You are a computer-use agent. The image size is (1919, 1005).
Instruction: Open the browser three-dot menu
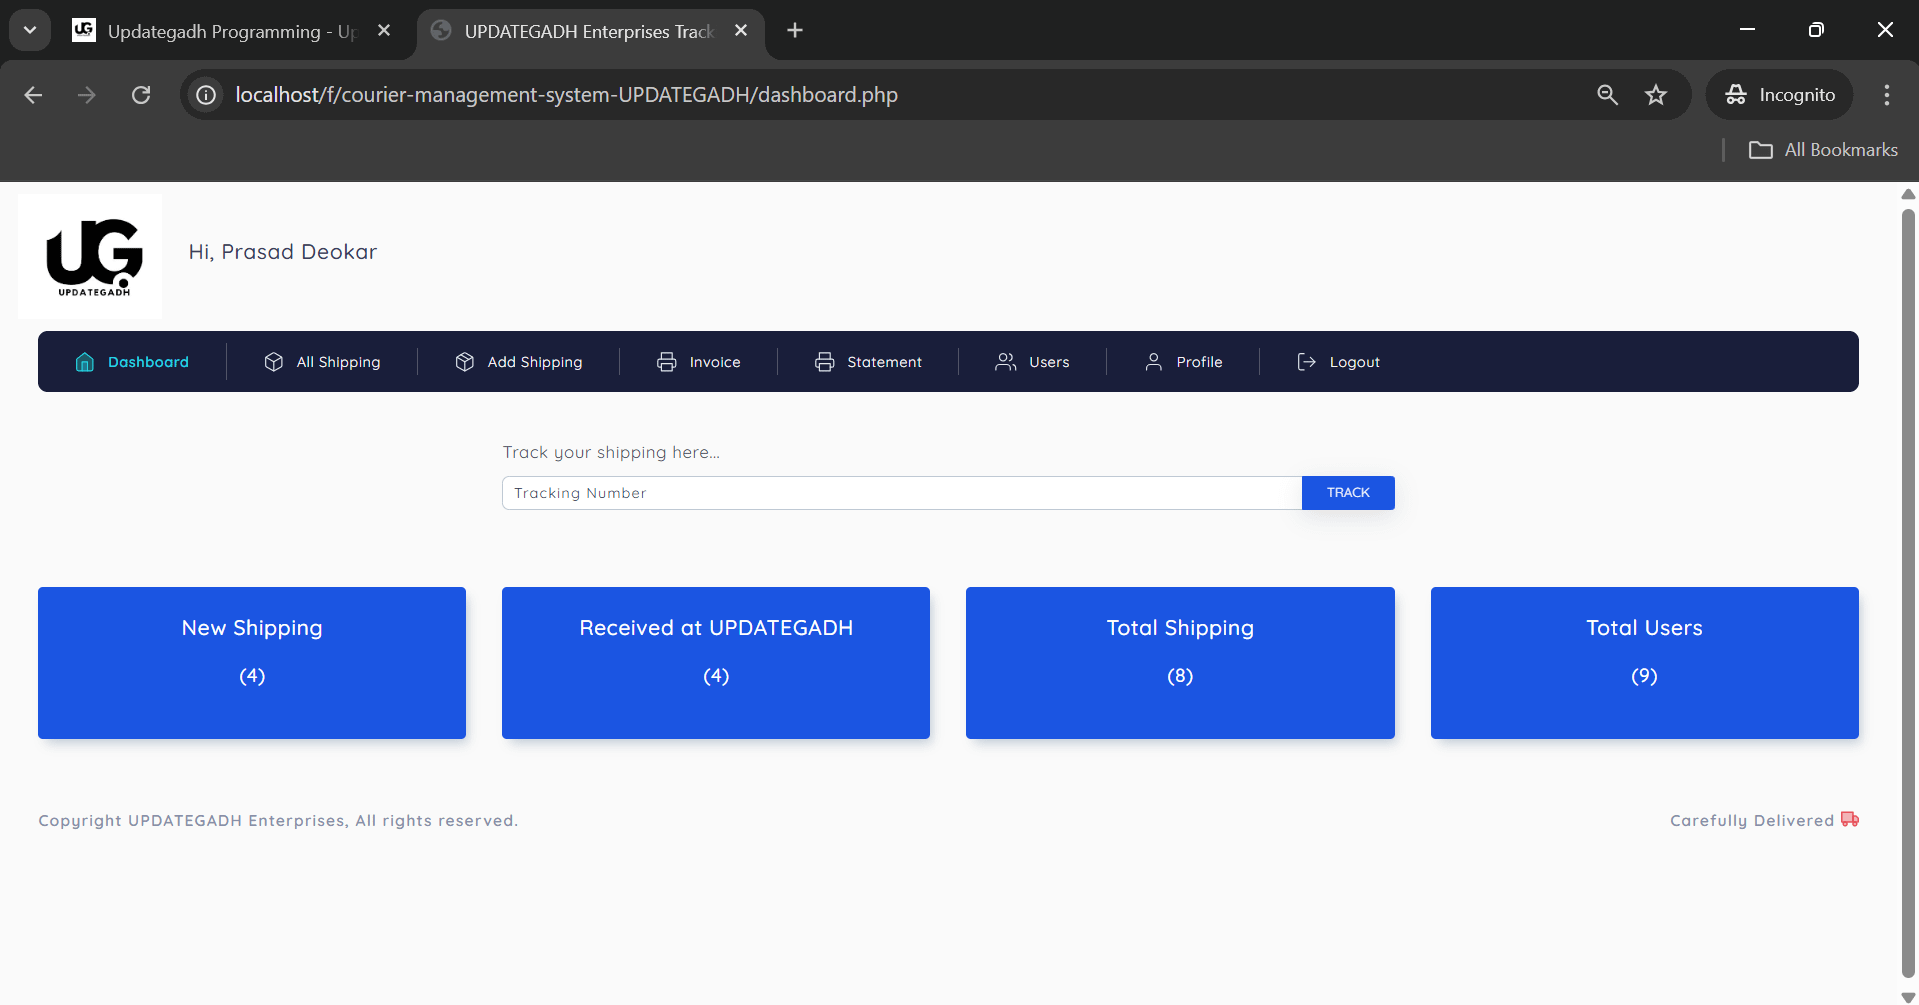(1886, 95)
